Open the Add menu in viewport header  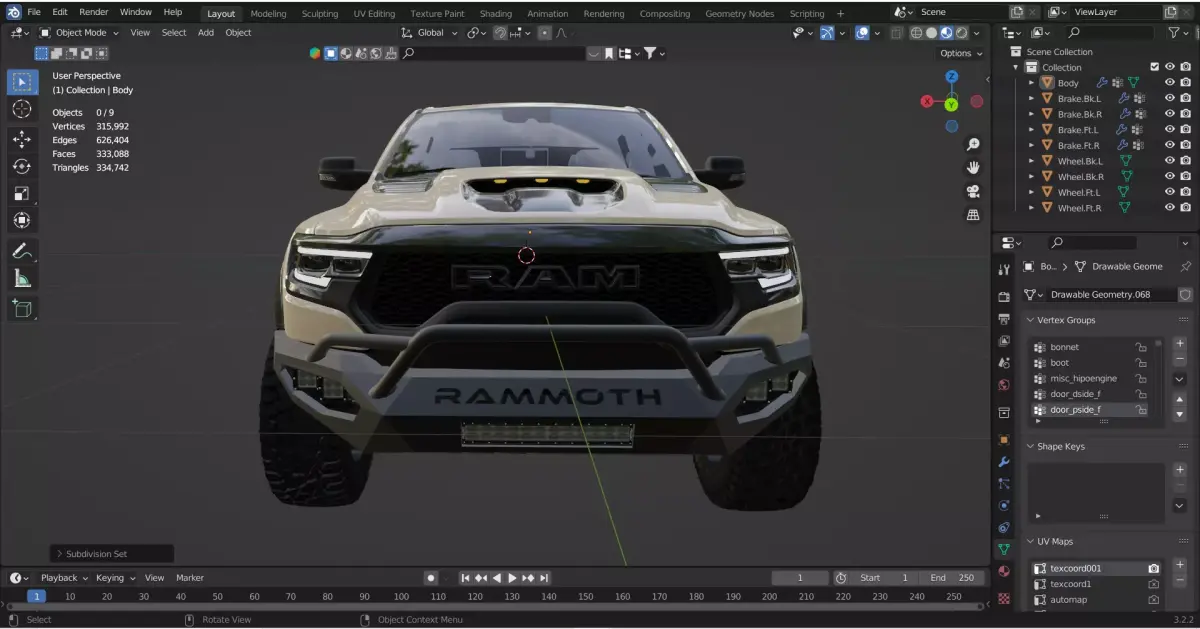[x=205, y=33]
